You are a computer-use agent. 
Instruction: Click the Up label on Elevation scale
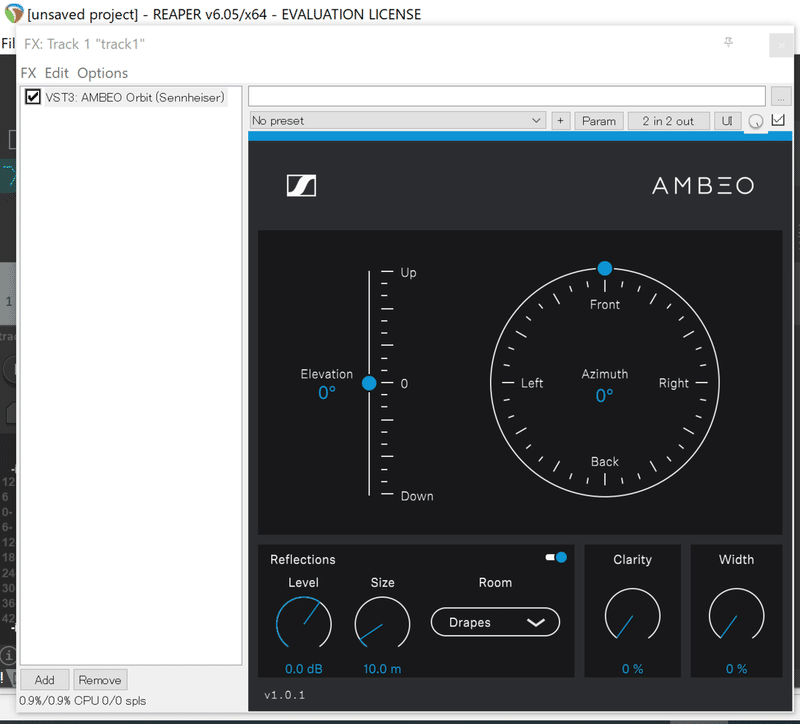[408, 272]
